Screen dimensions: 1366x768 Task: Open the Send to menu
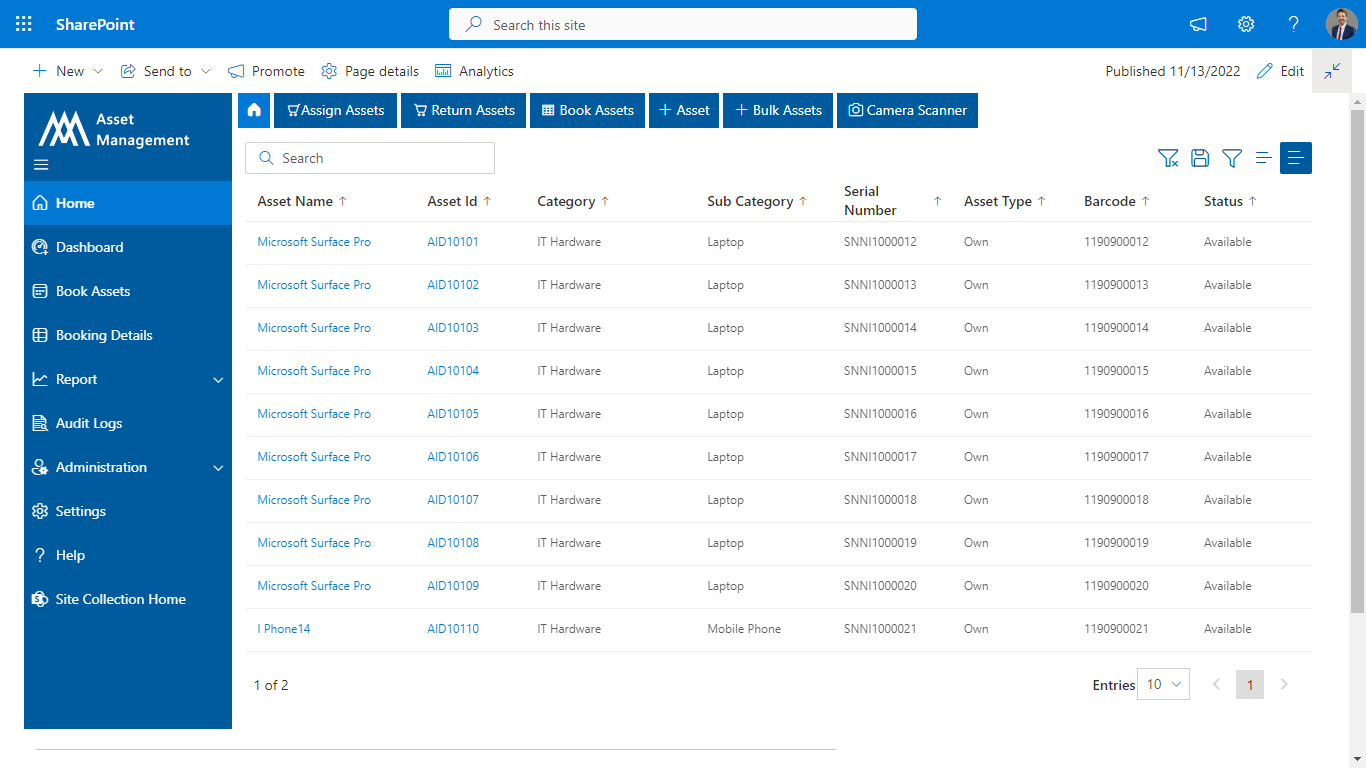click(165, 71)
